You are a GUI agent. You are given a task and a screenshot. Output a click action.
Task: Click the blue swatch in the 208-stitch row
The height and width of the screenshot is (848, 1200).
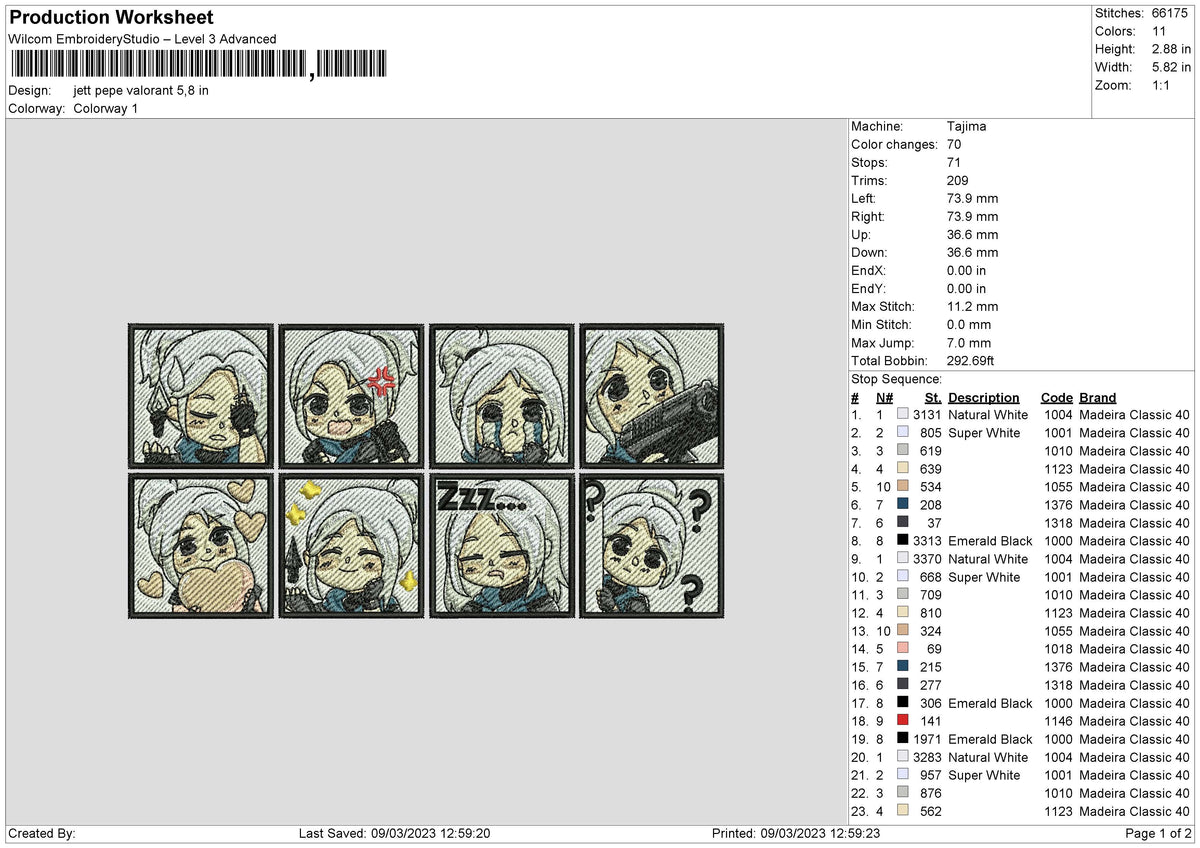[x=903, y=505]
